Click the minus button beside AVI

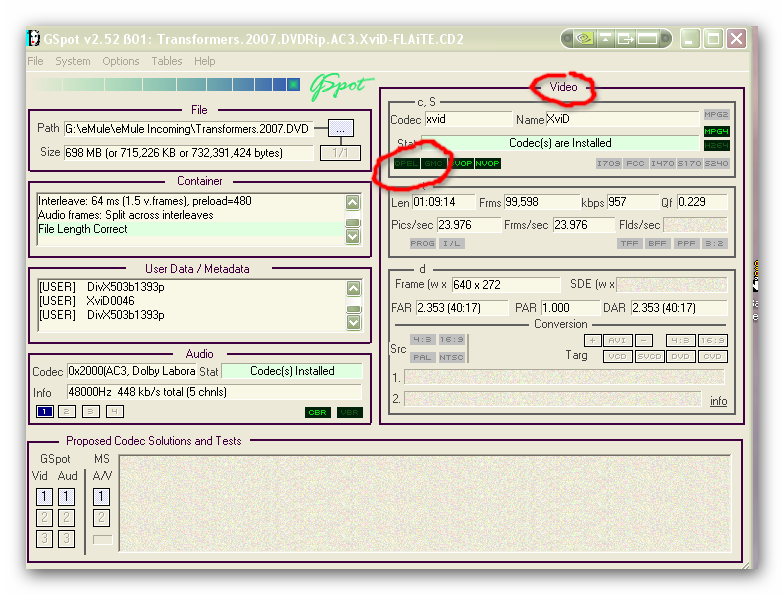[644, 340]
